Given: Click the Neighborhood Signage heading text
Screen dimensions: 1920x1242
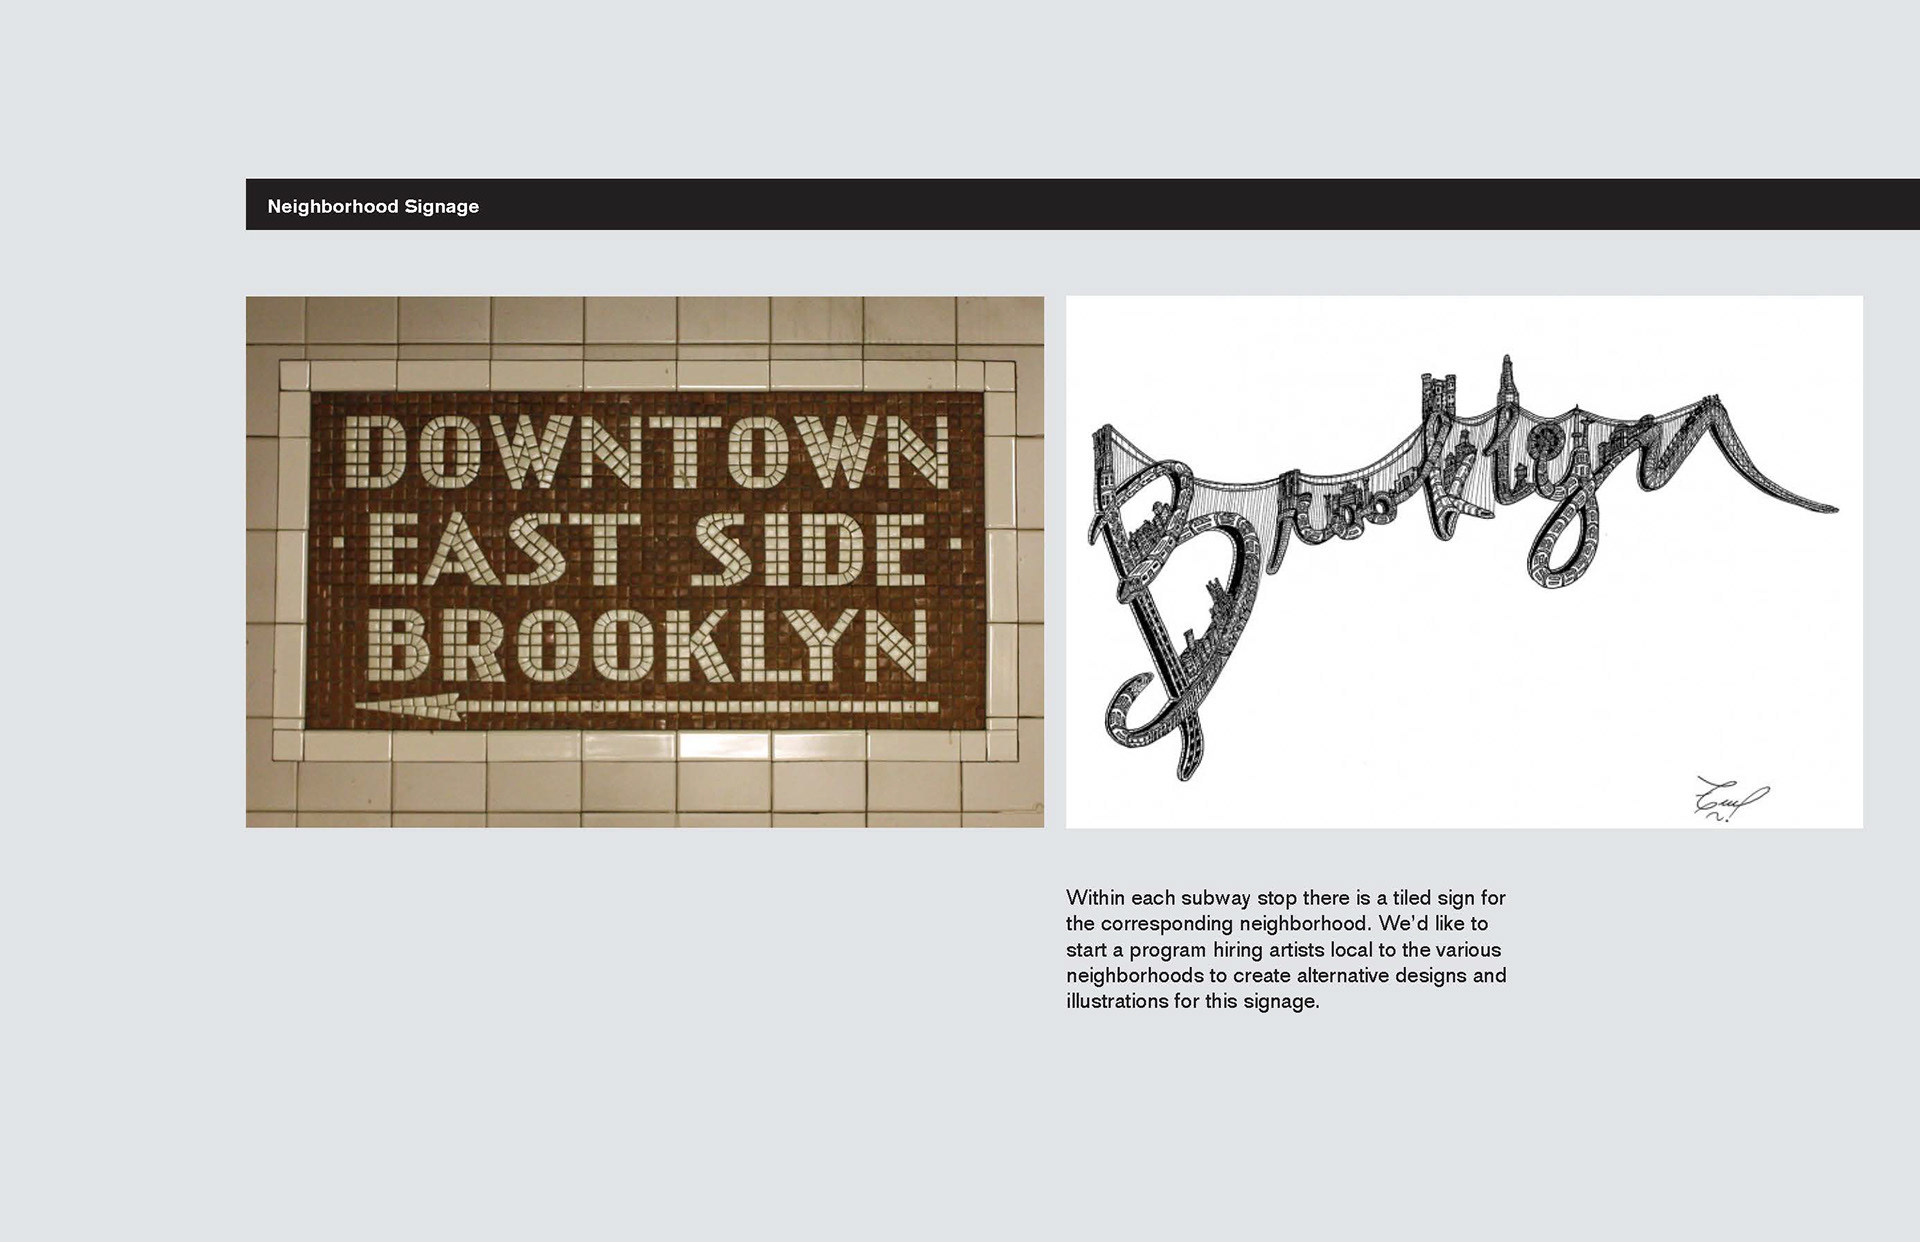Looking at the screenshot, I should [373, 207].
